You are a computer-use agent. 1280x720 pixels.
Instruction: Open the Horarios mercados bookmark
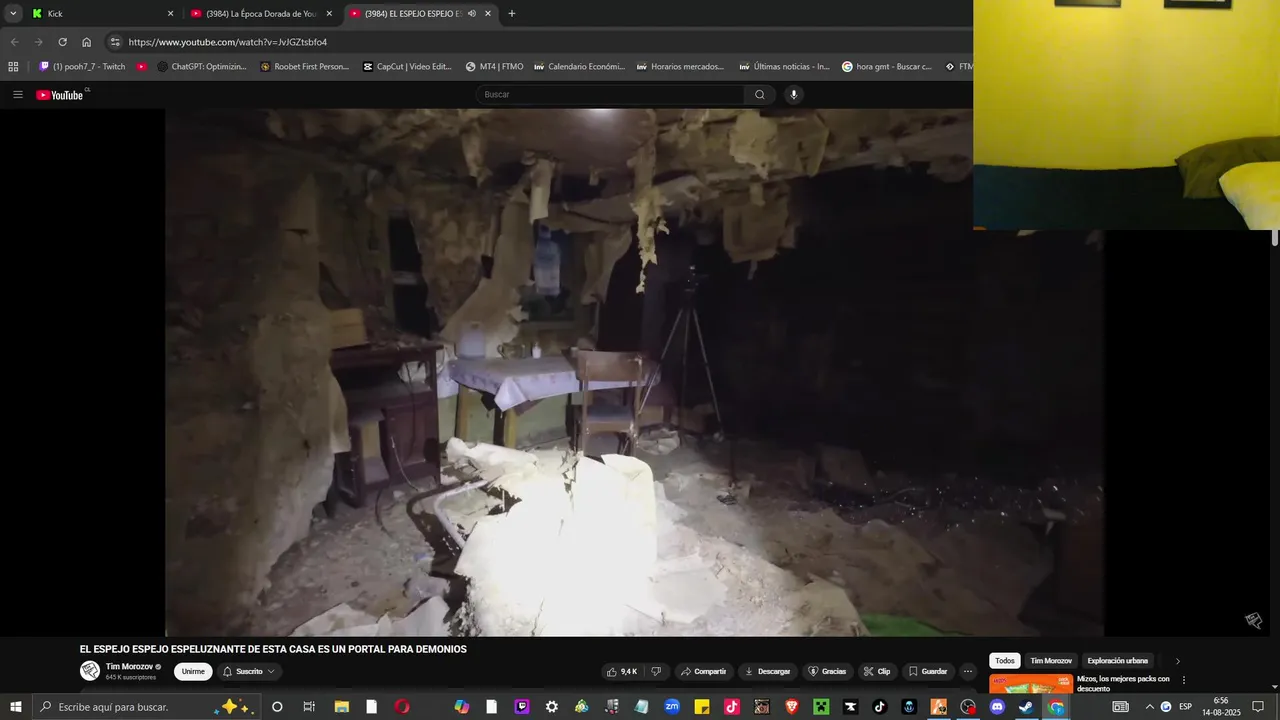click(680, 67)
